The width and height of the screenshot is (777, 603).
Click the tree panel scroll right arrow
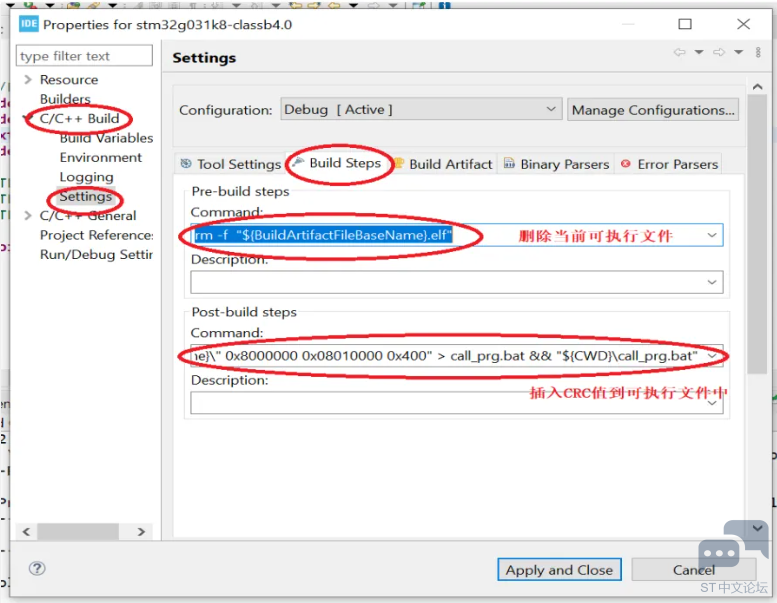tap(141, 532)
